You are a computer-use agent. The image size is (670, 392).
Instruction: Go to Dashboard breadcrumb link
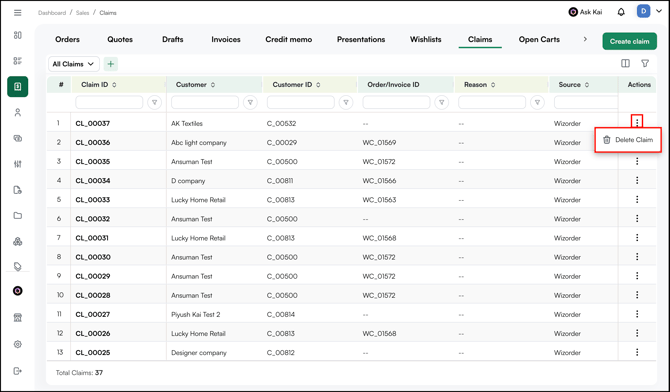[x=52, y=13]
